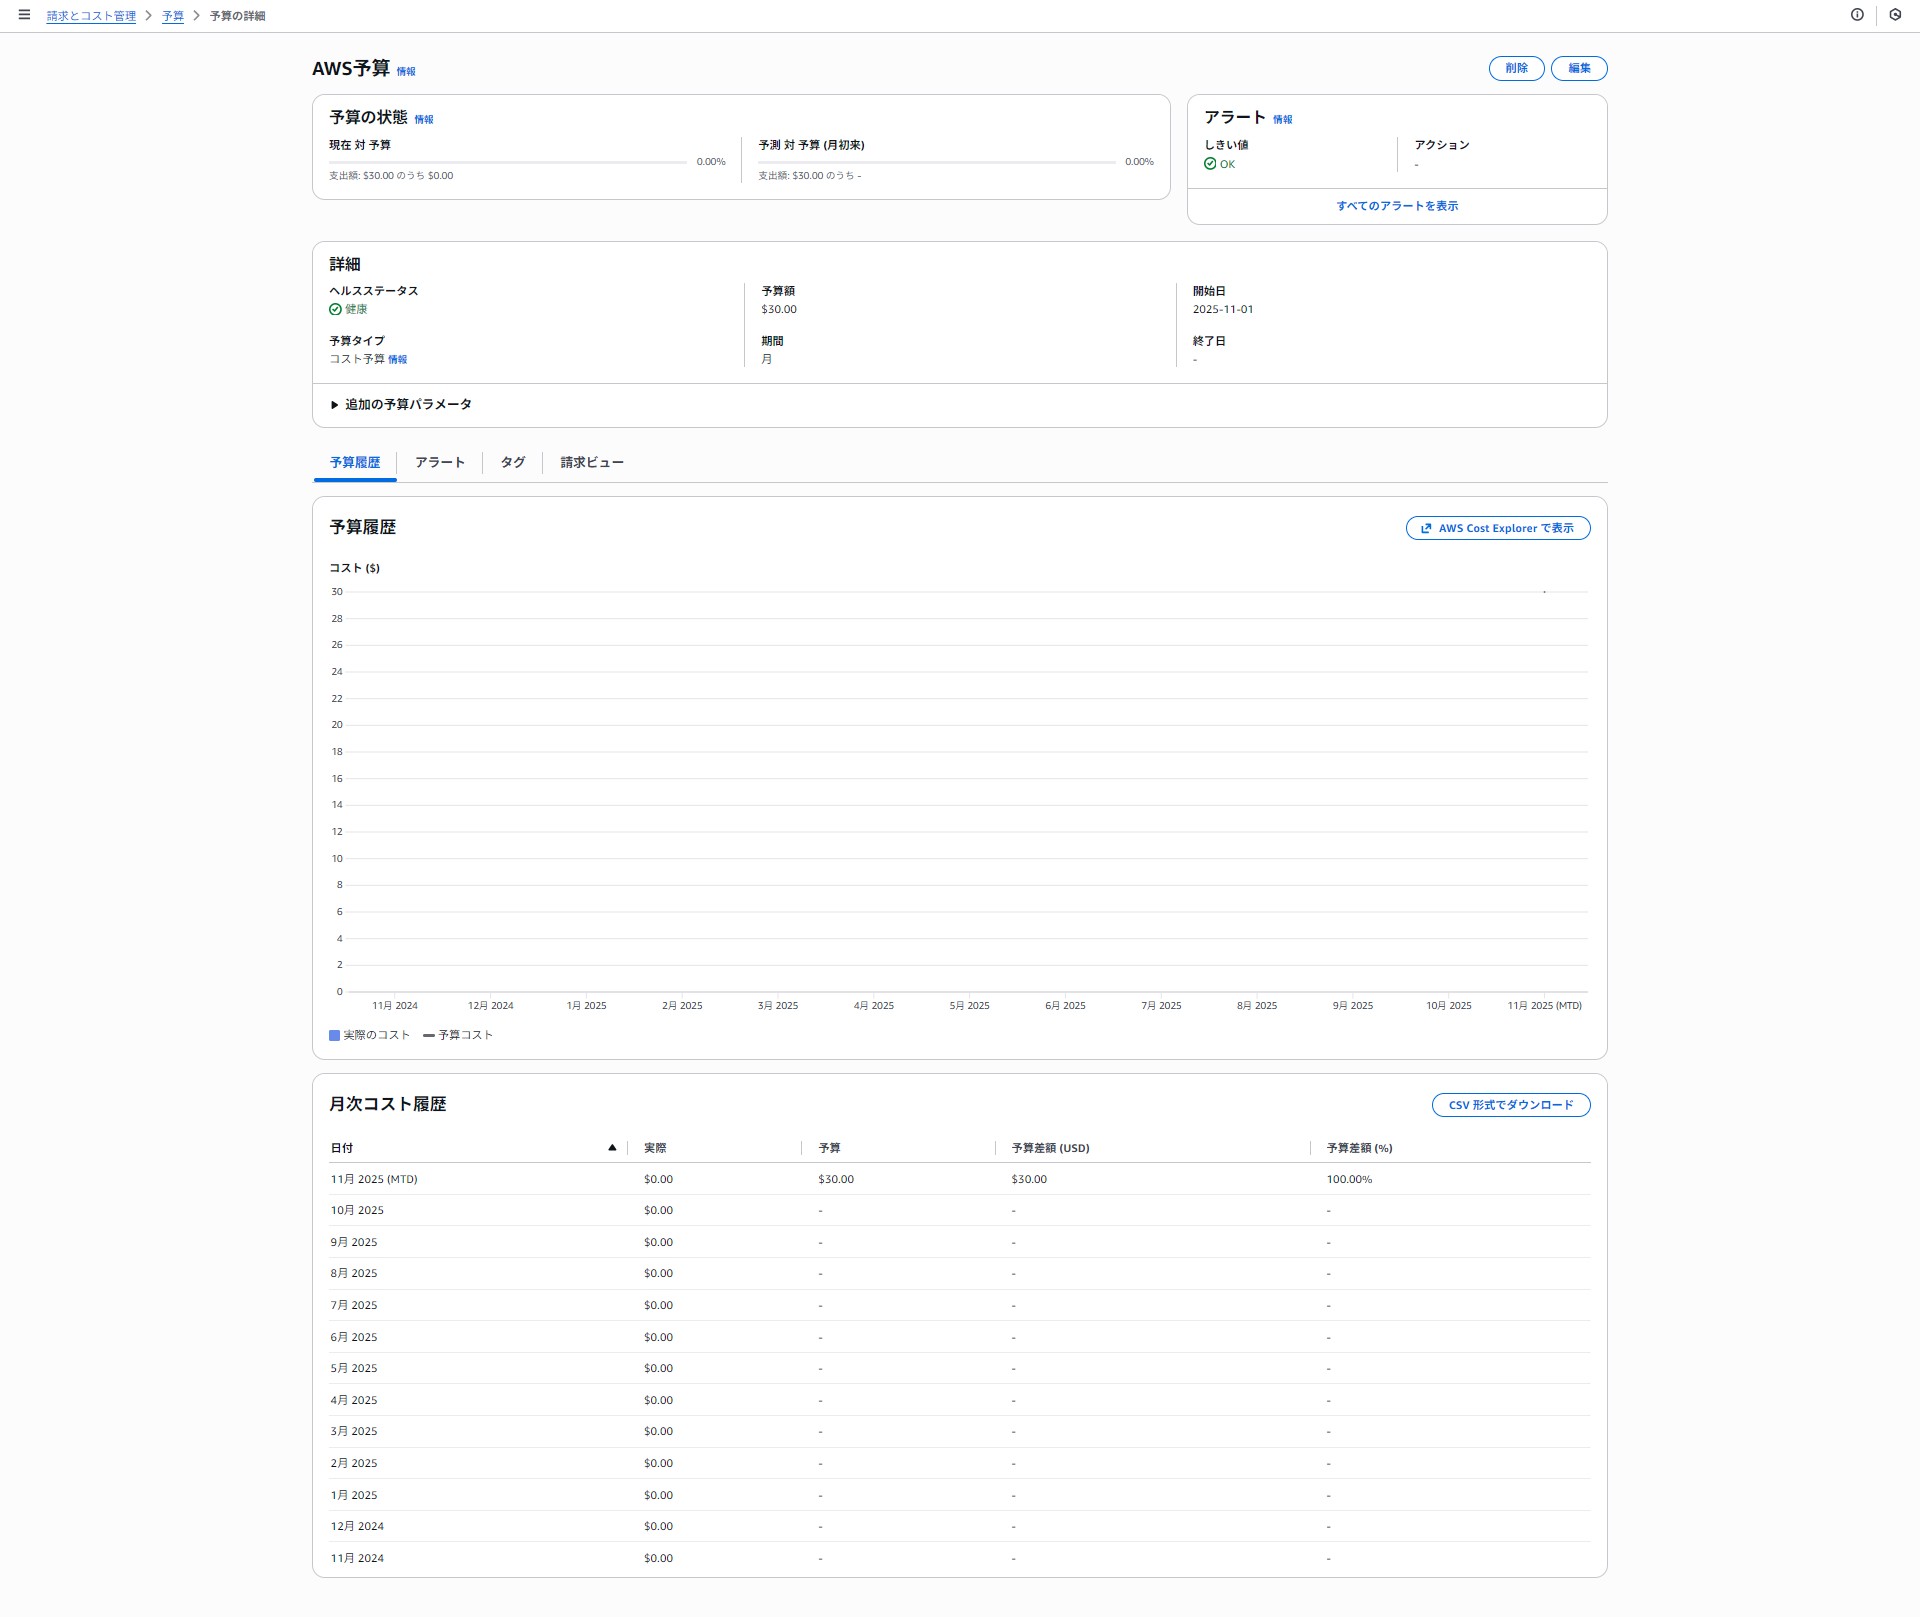Screen dimensions: 1920x1617
Task: Click the 編集 button
Action: coord(1578,68)
